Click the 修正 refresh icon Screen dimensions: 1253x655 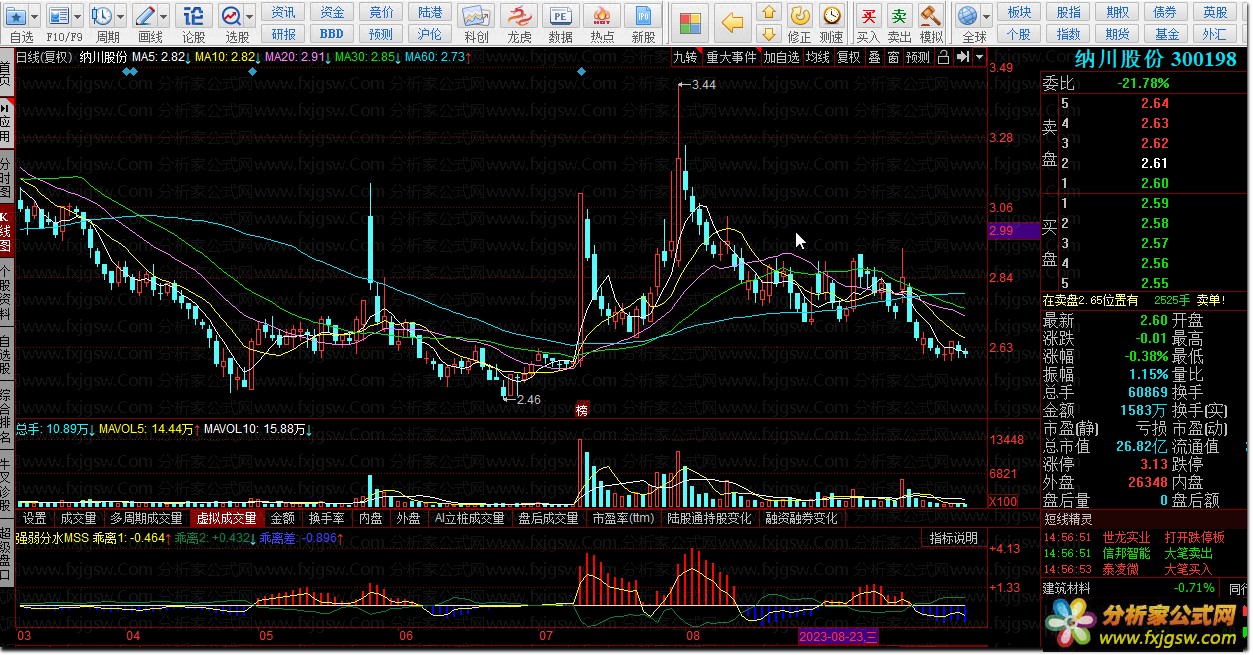pos(799,15)
